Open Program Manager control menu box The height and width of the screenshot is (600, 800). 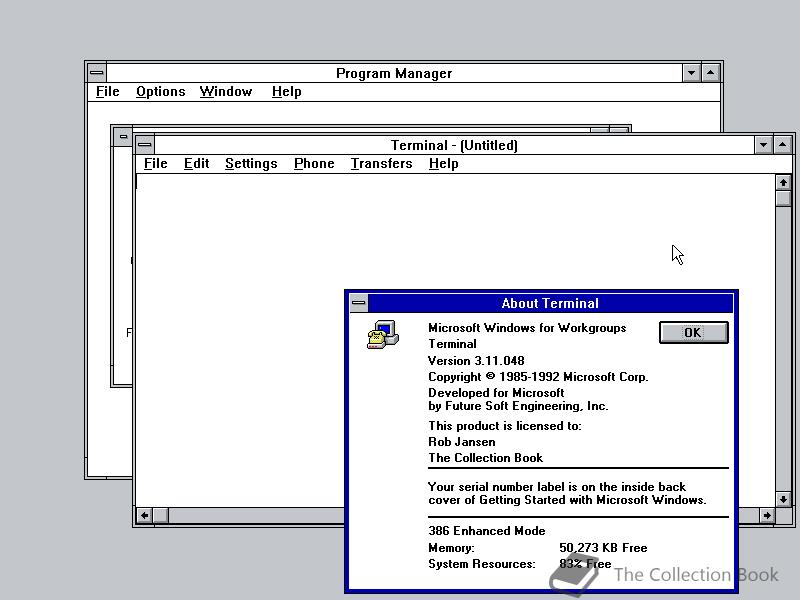click(x=97, y=73)
